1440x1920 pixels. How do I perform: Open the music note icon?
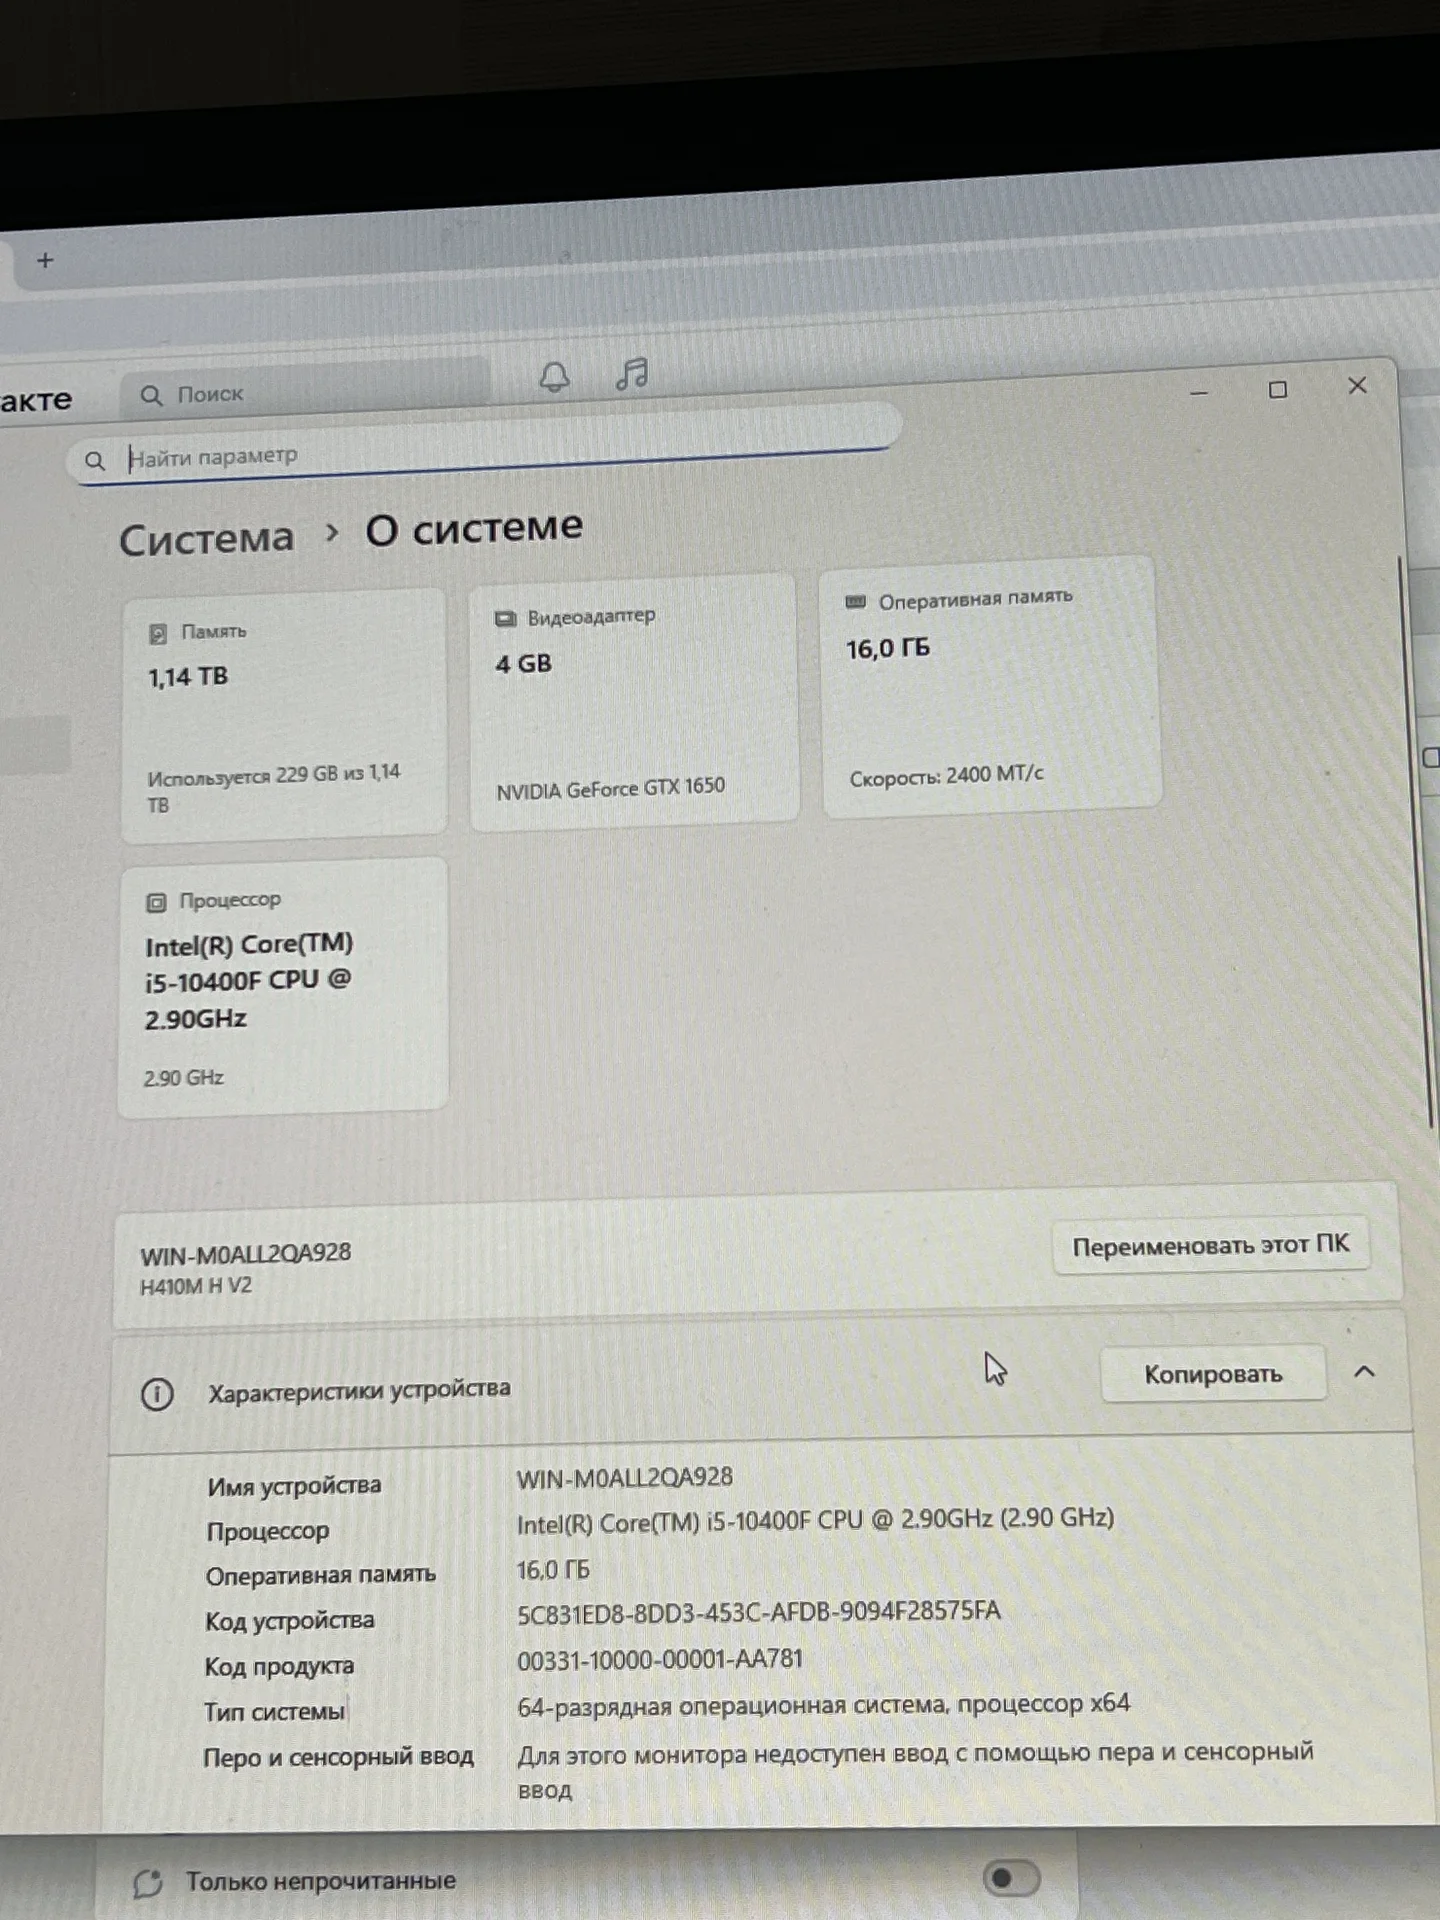[632, 374]
